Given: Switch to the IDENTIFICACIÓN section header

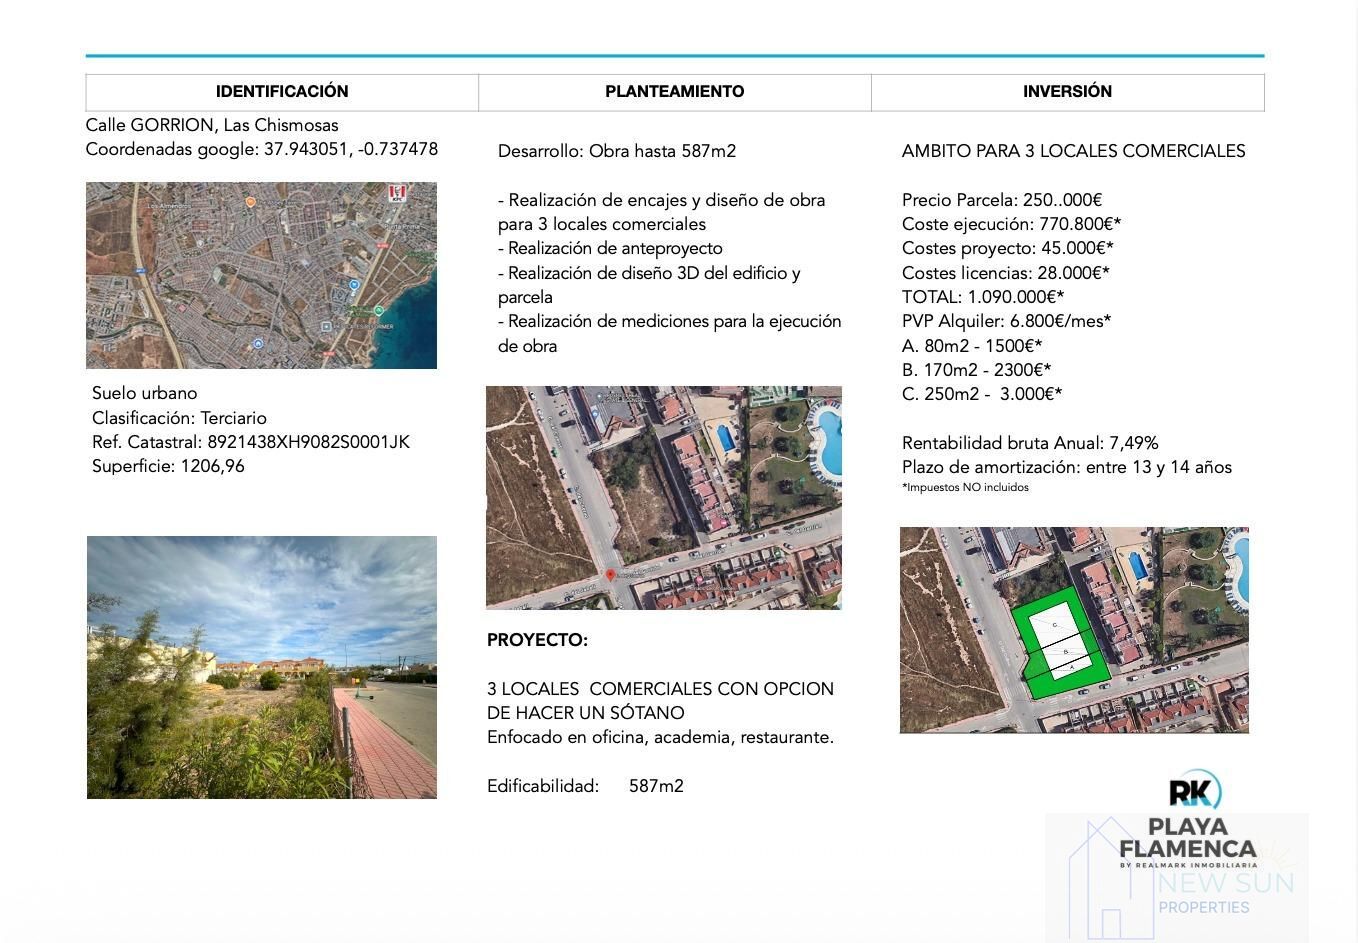Looking at the screenshot, I should [x=282, y=91].
